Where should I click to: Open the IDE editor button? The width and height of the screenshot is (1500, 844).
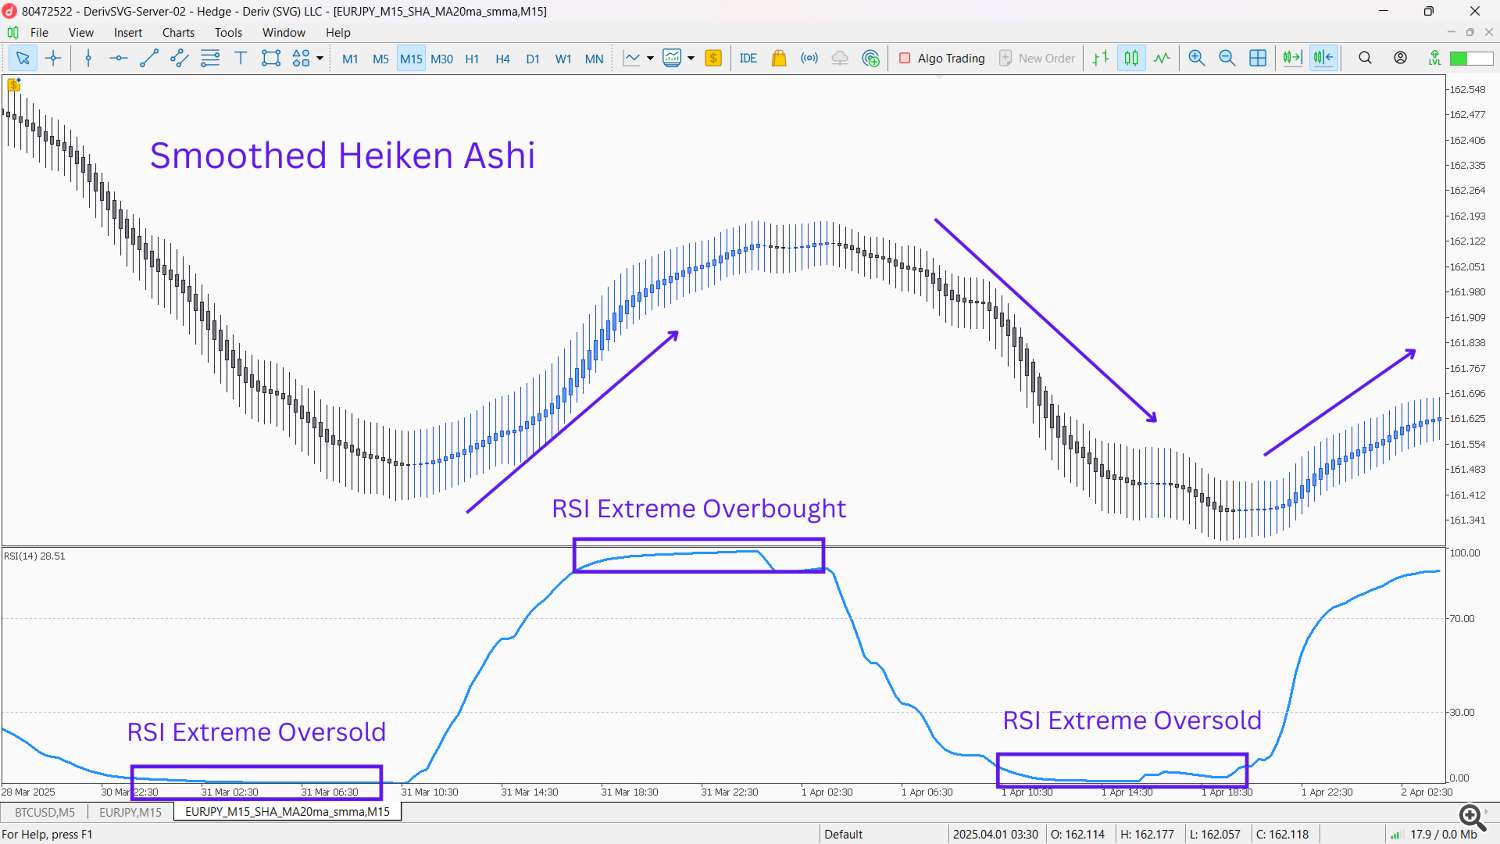748,58
